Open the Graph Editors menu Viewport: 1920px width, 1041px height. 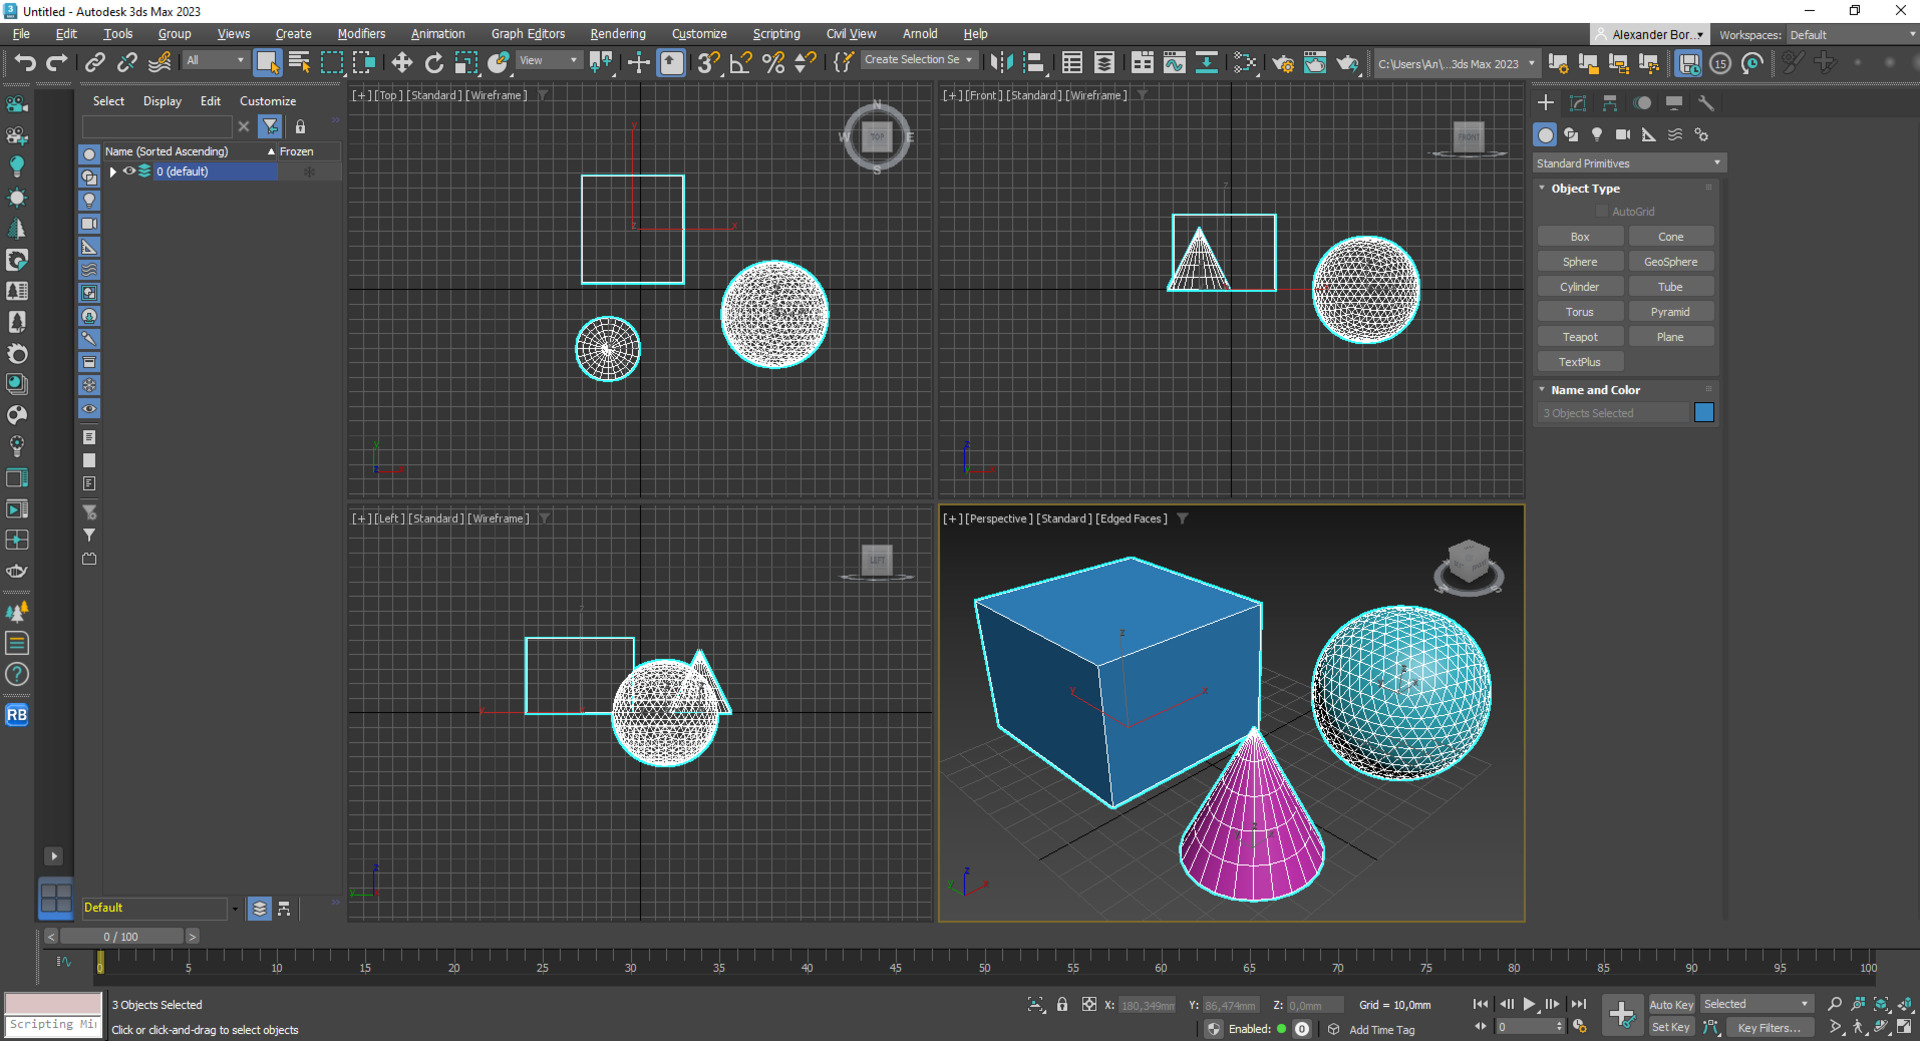coord(527,34)
